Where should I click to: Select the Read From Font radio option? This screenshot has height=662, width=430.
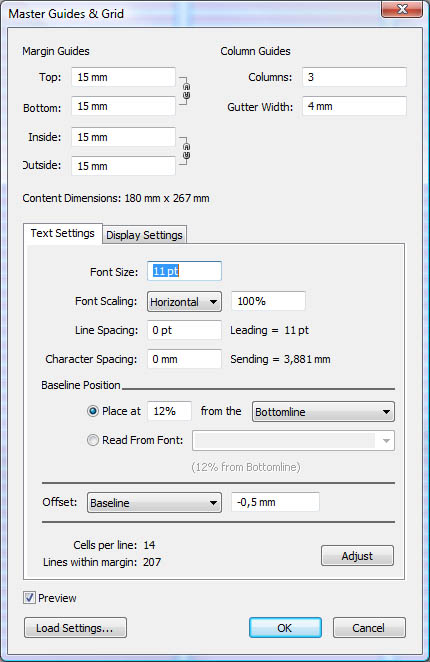click(93, 440)
